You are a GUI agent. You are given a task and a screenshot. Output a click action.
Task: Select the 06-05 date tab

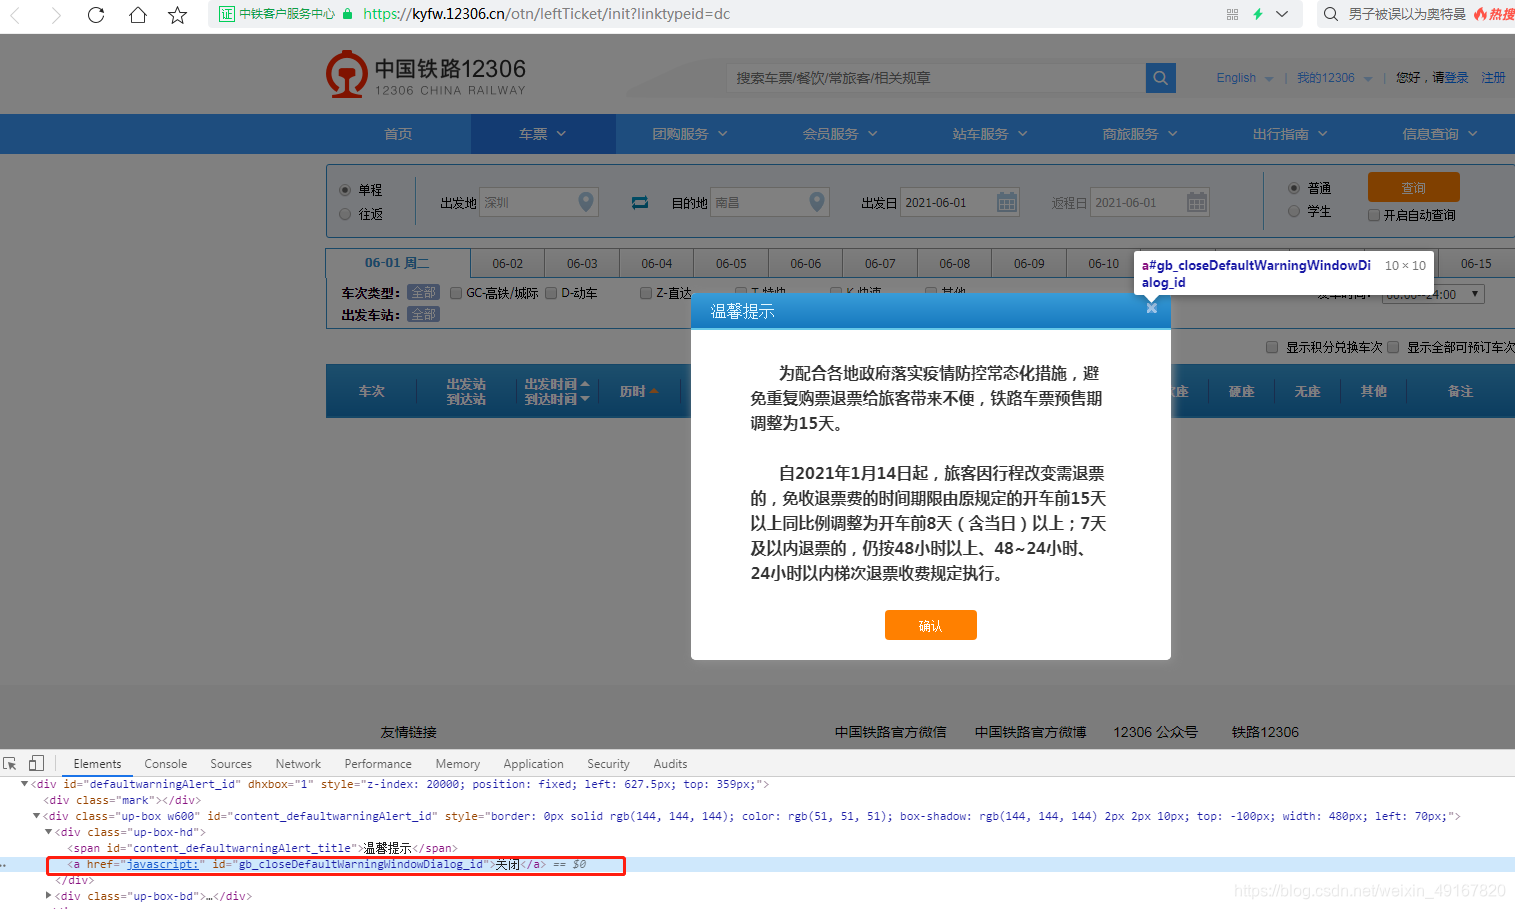click(x=731, y=264)
